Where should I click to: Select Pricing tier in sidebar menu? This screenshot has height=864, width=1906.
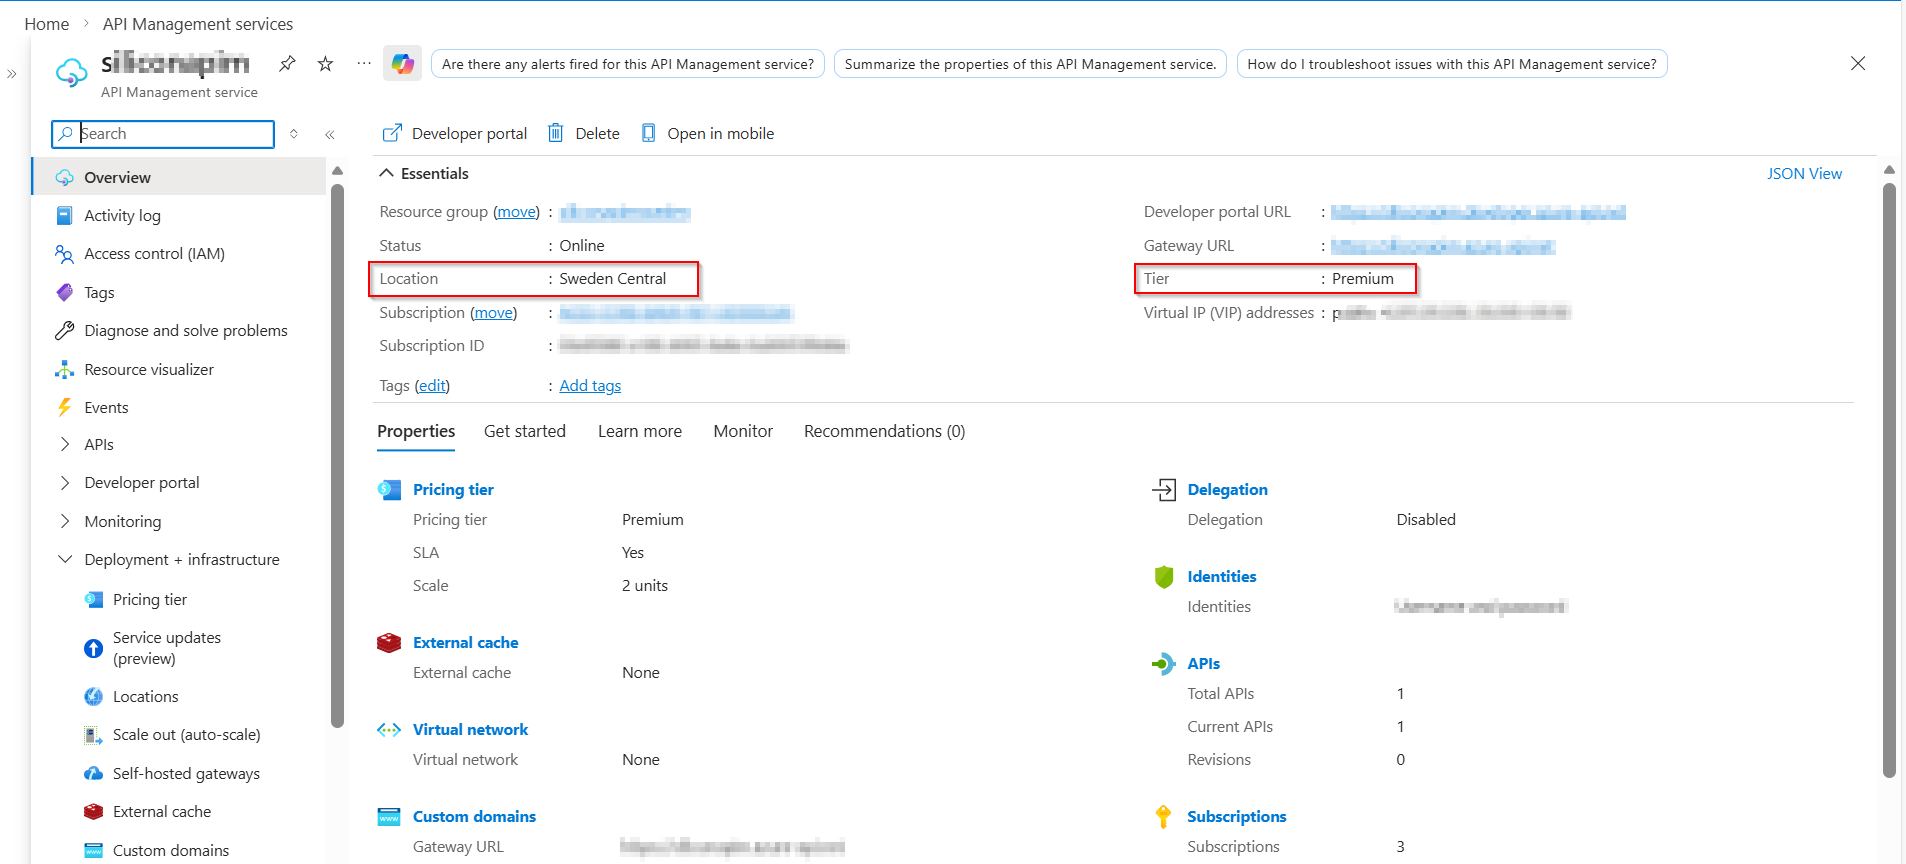[150, 599]
